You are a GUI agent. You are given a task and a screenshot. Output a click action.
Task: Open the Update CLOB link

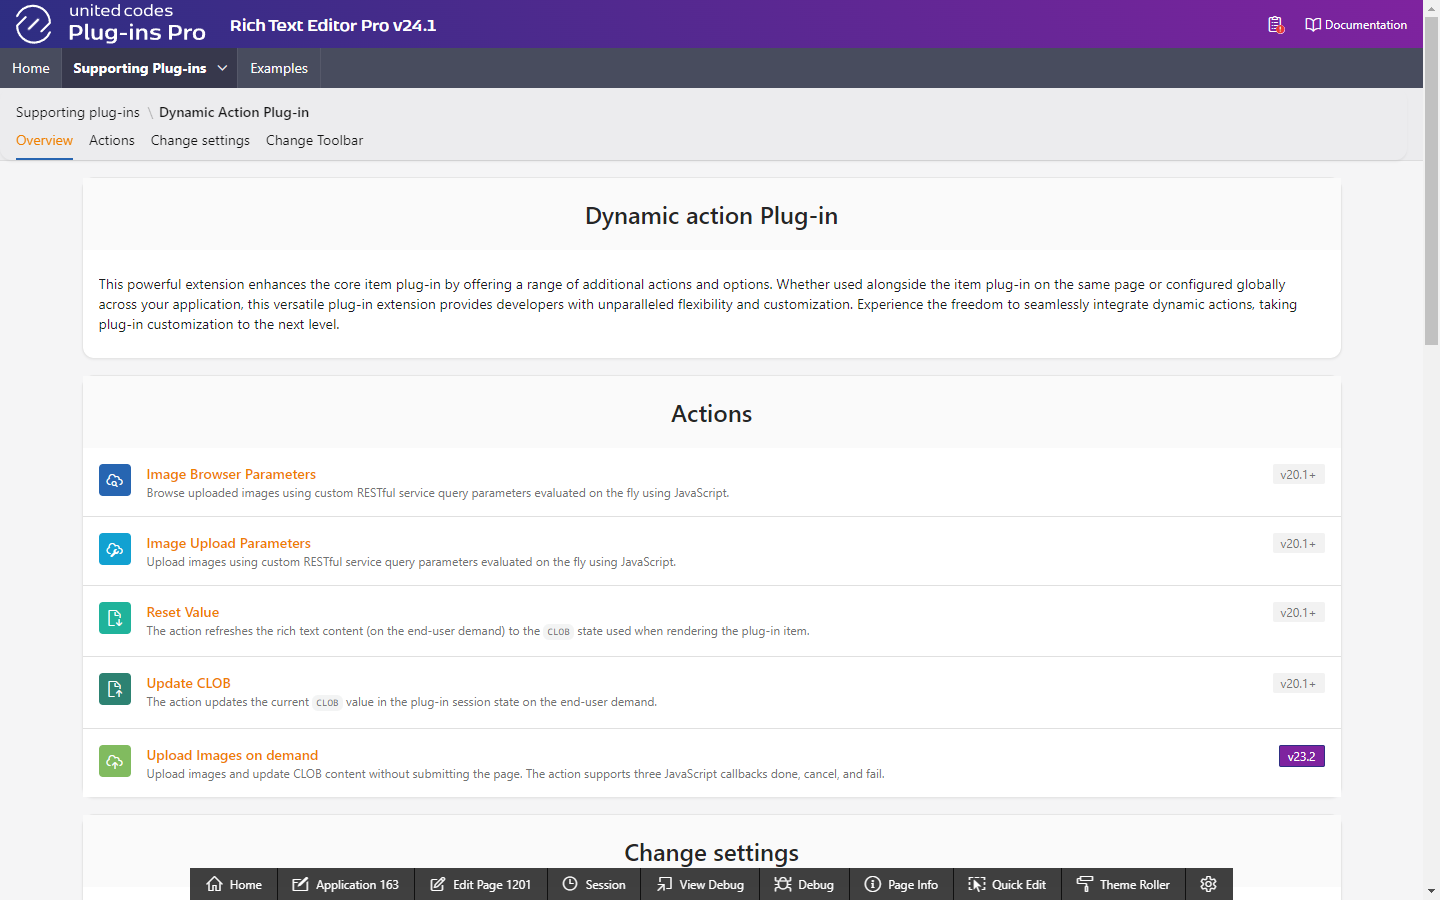click(189, 683)
